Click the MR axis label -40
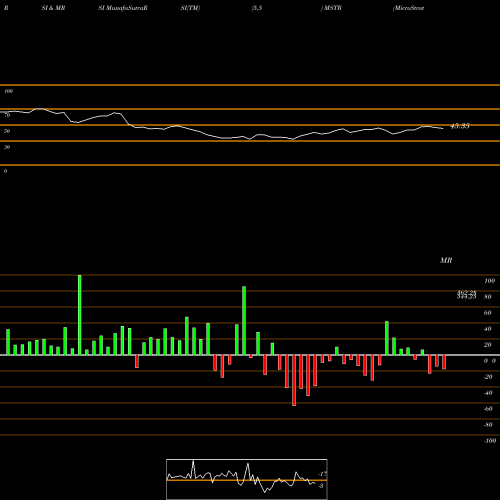The image size is (500, 500). (488, 393)
